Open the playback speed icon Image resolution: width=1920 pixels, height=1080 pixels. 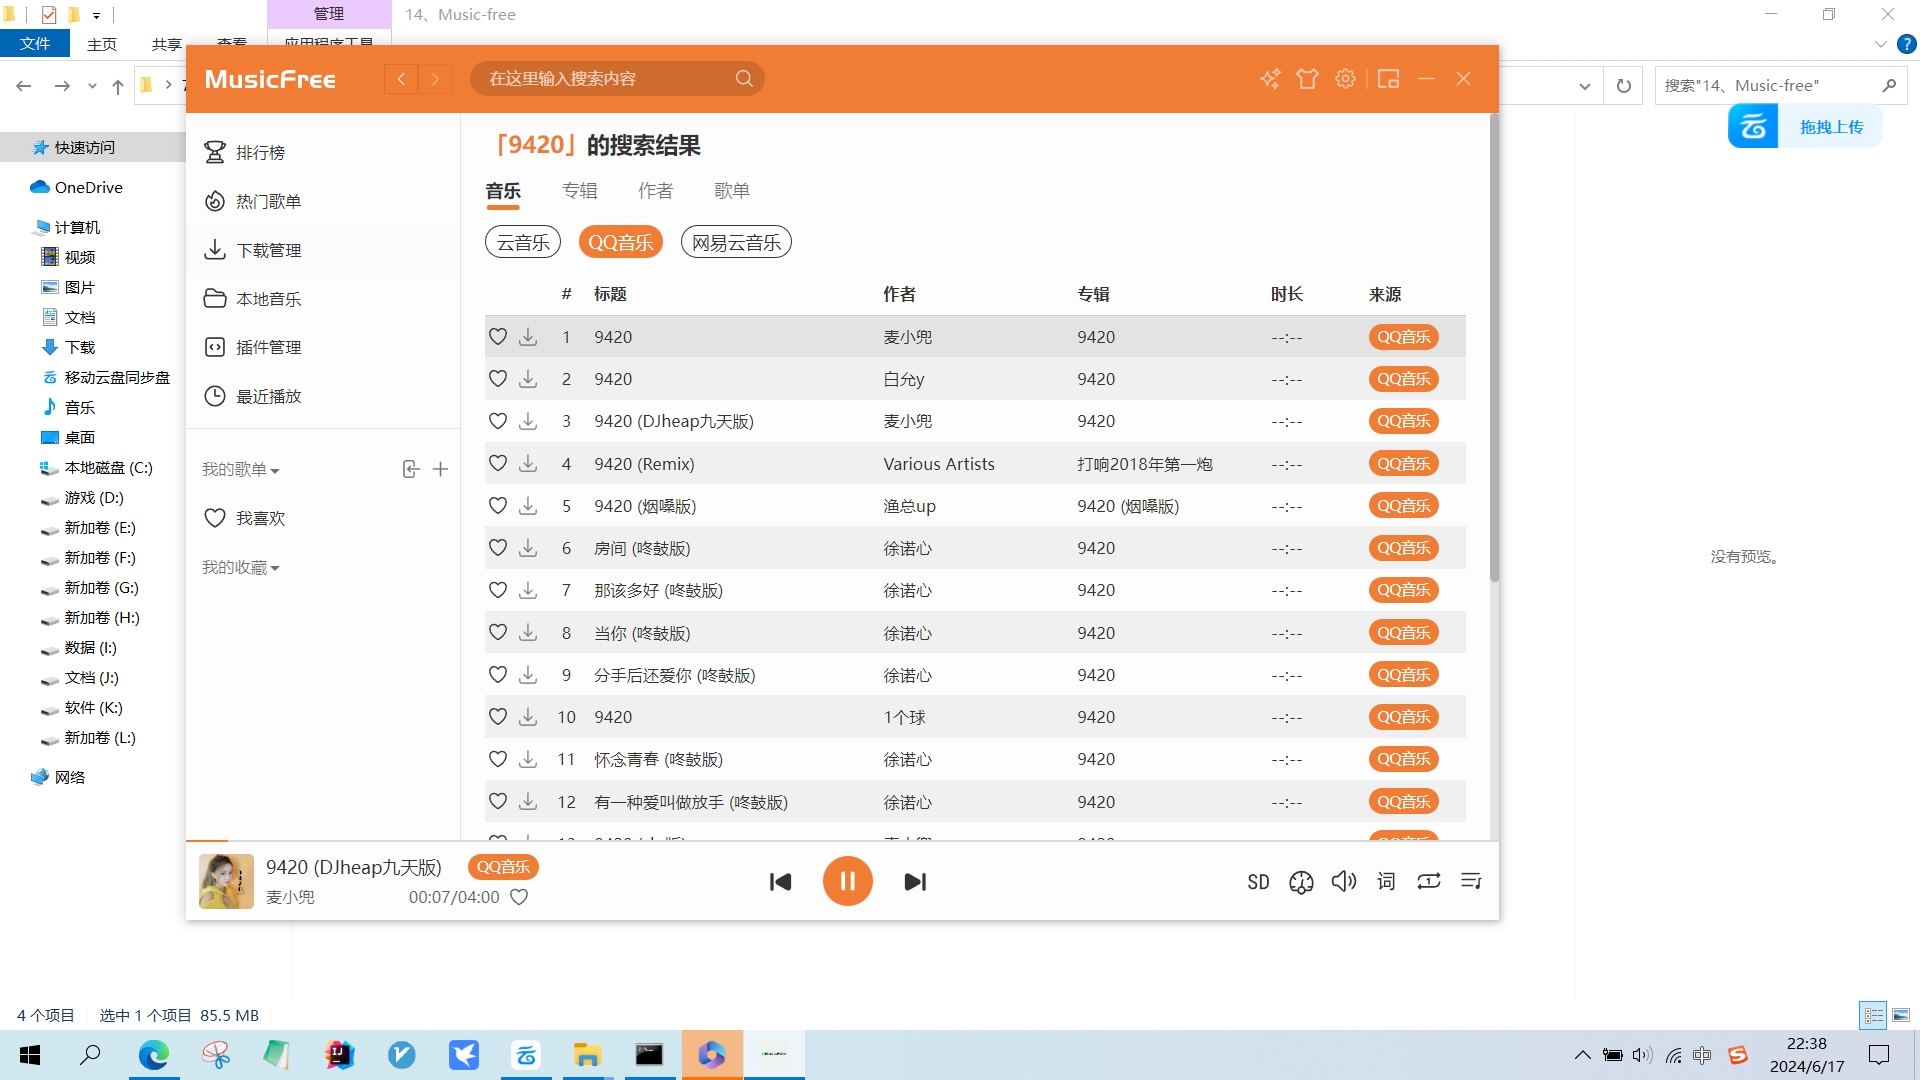click(x=1301, y=882)
